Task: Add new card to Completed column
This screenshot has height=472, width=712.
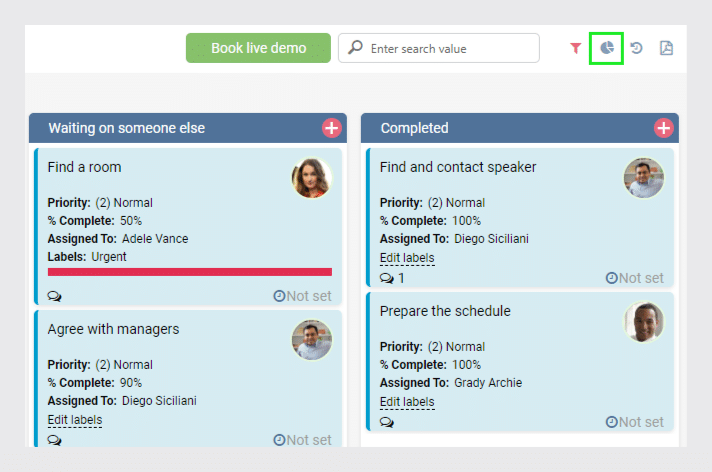Action: tap(663, 128)
